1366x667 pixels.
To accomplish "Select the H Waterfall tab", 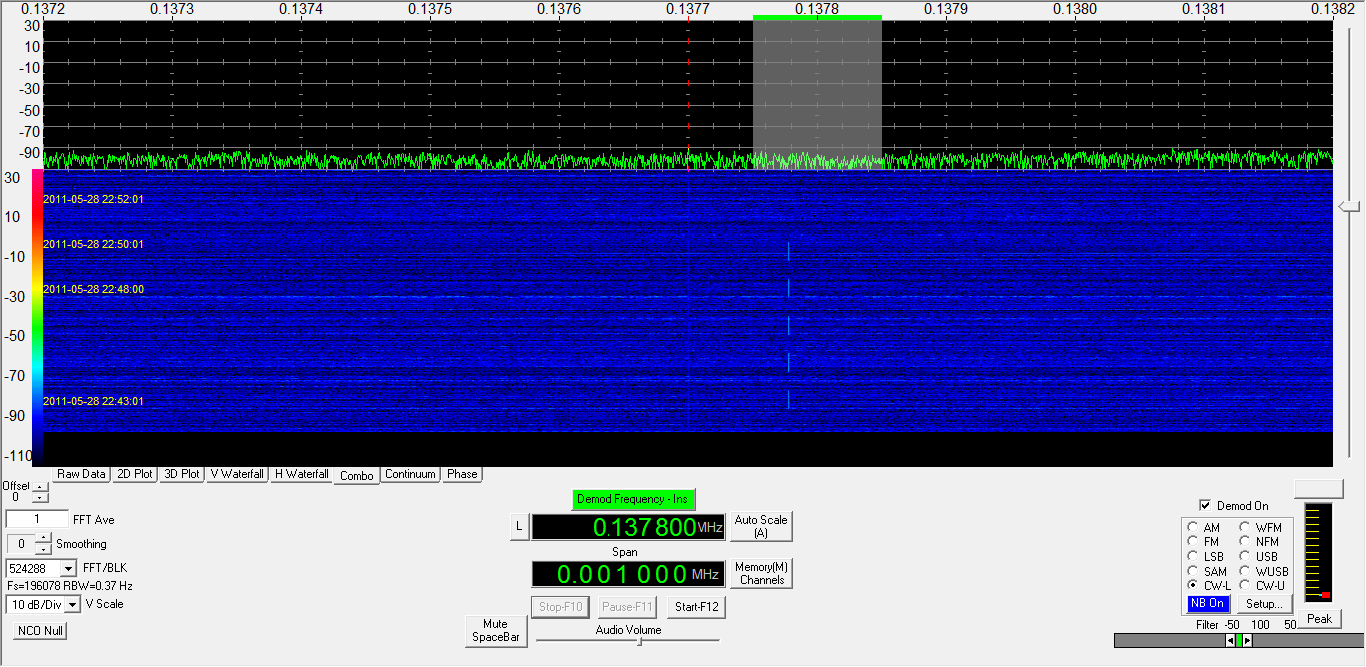I will (x=301, y=474).
